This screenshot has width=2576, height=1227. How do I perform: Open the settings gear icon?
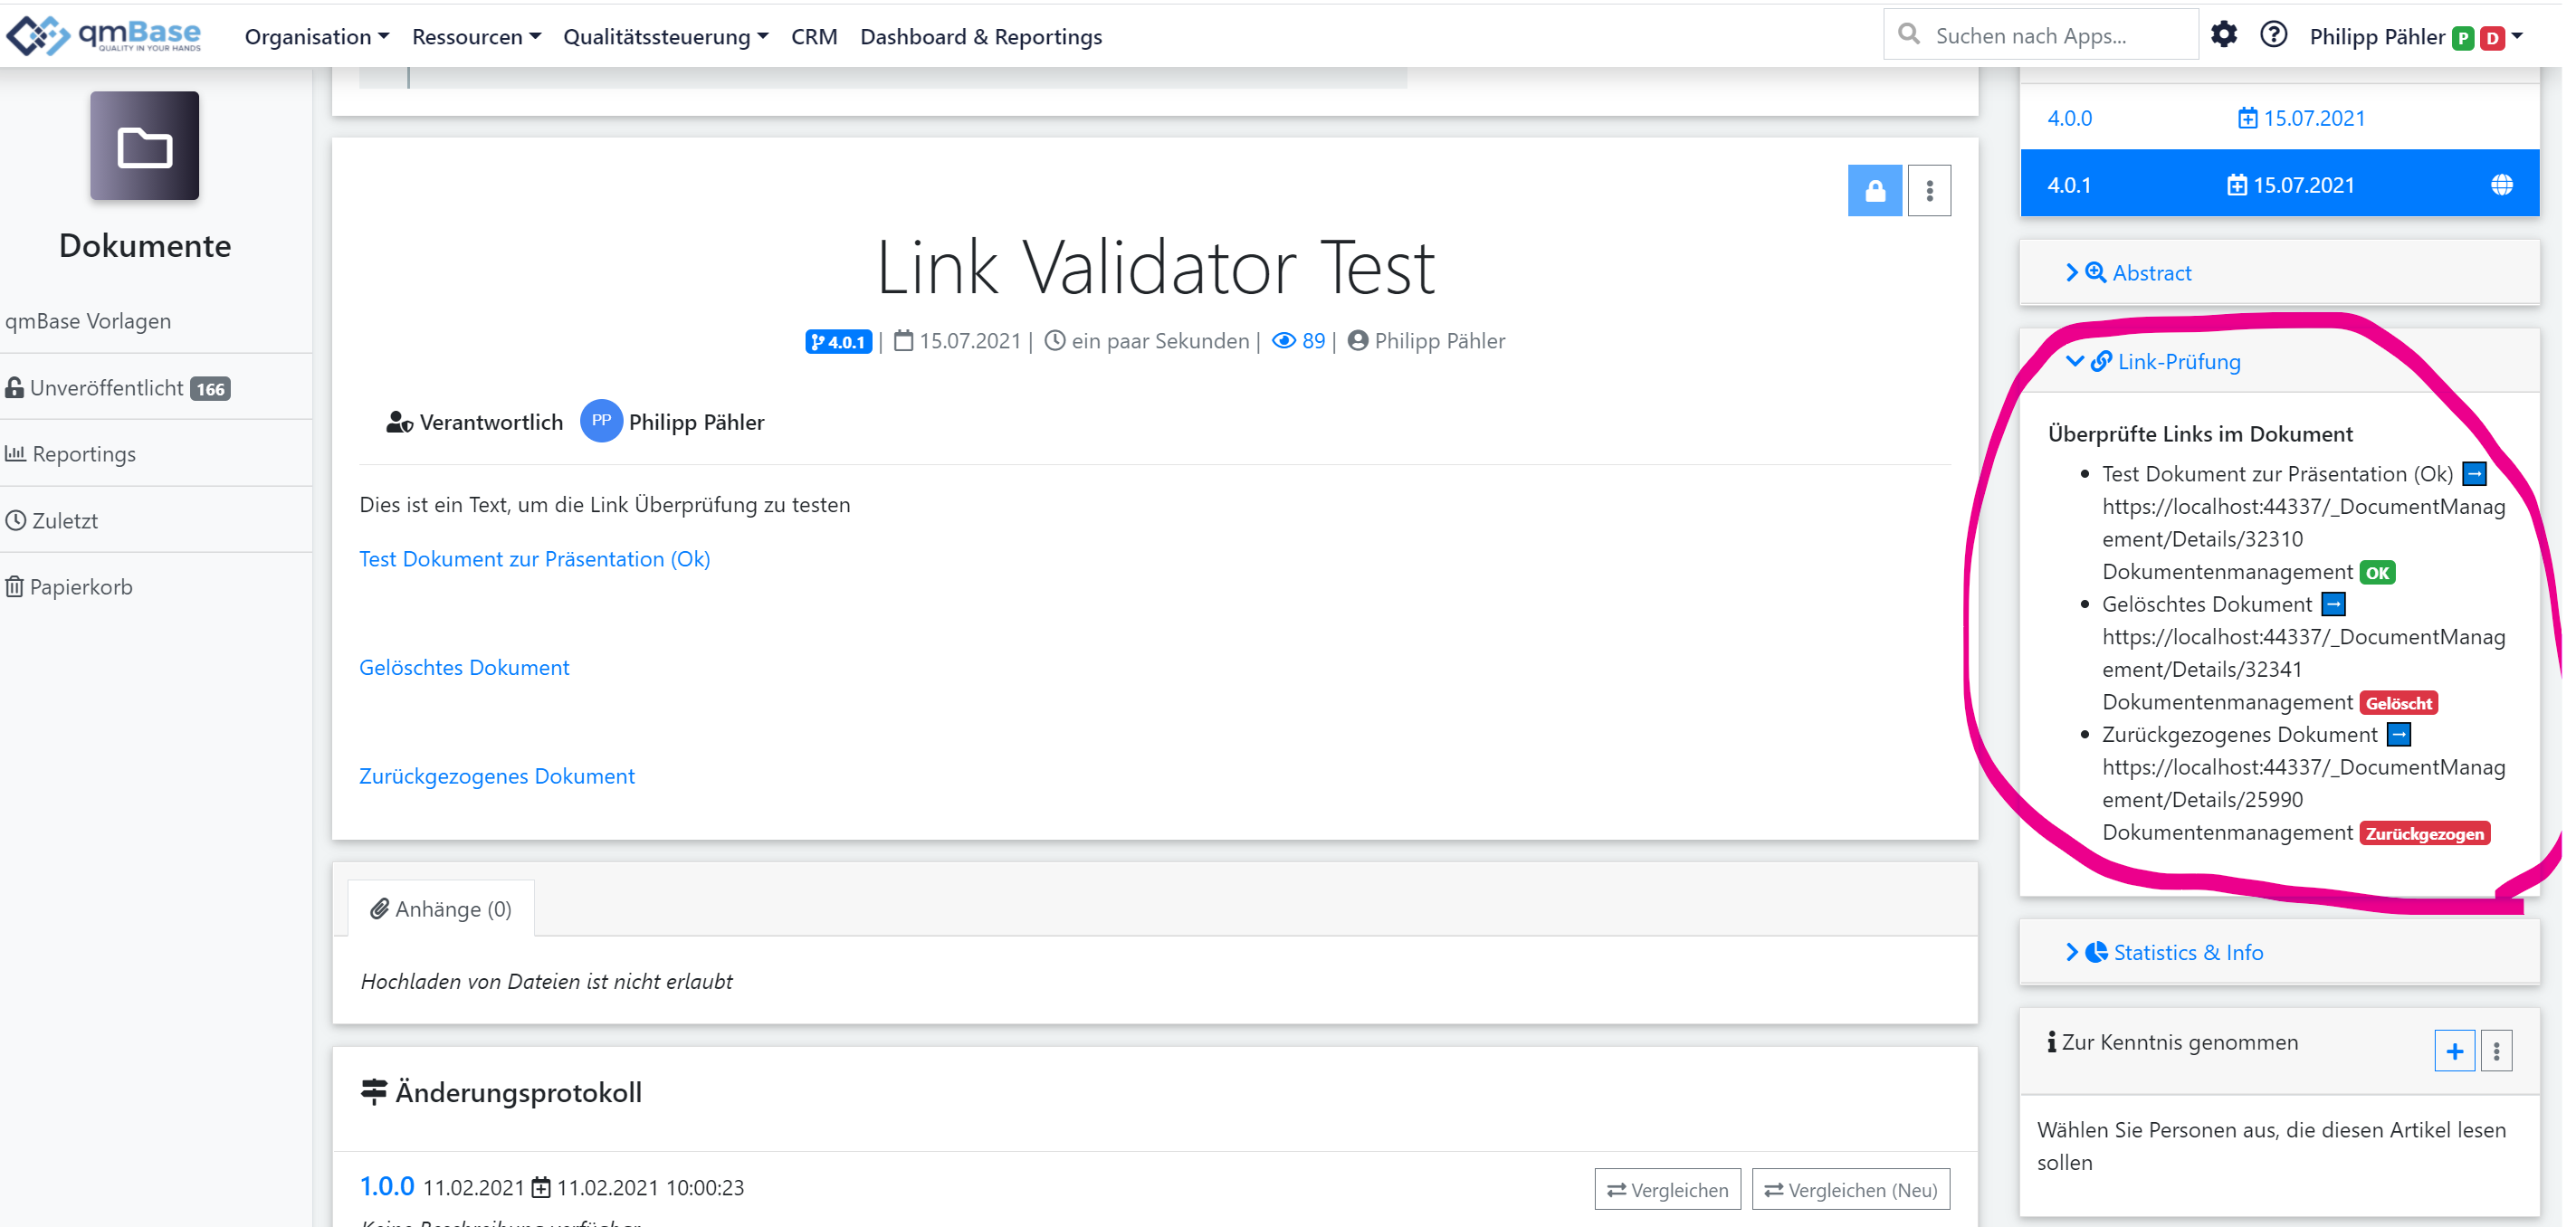2223,35
